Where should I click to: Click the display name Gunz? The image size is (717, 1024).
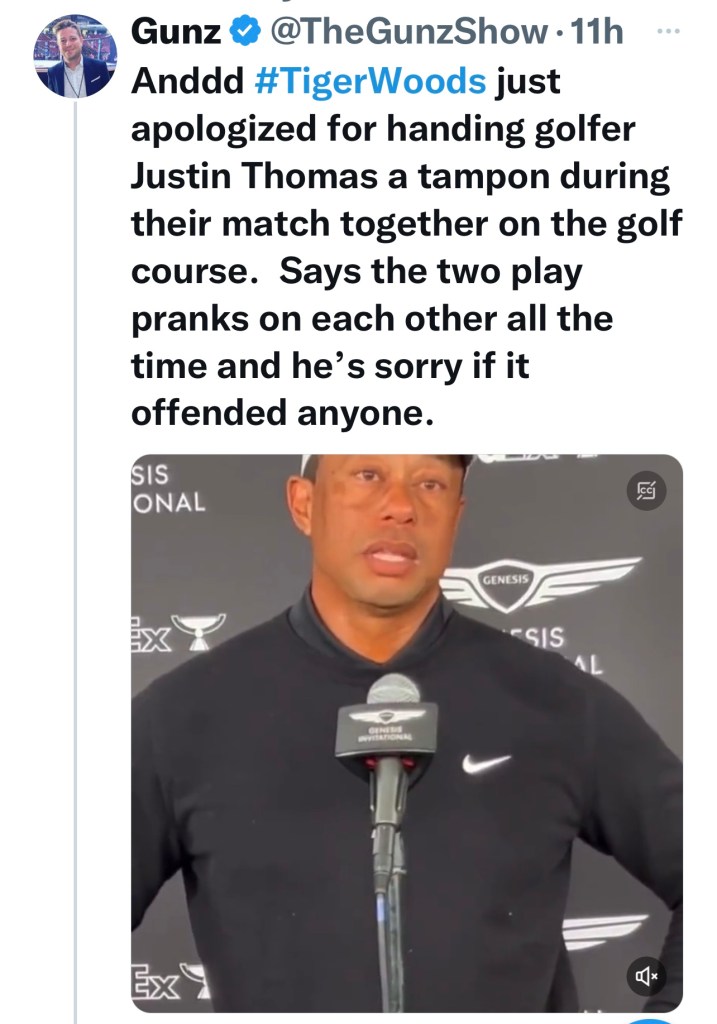(175, 32)
